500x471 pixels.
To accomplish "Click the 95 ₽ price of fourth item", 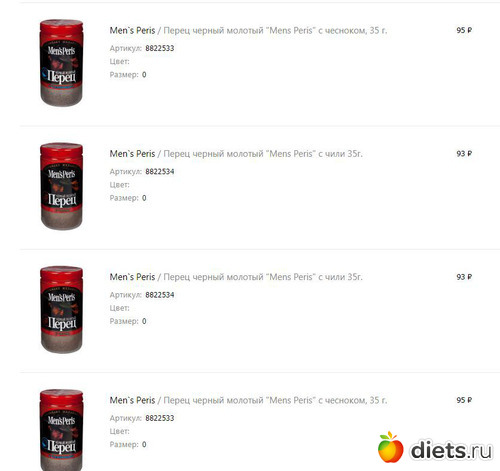I will point(464,400).
